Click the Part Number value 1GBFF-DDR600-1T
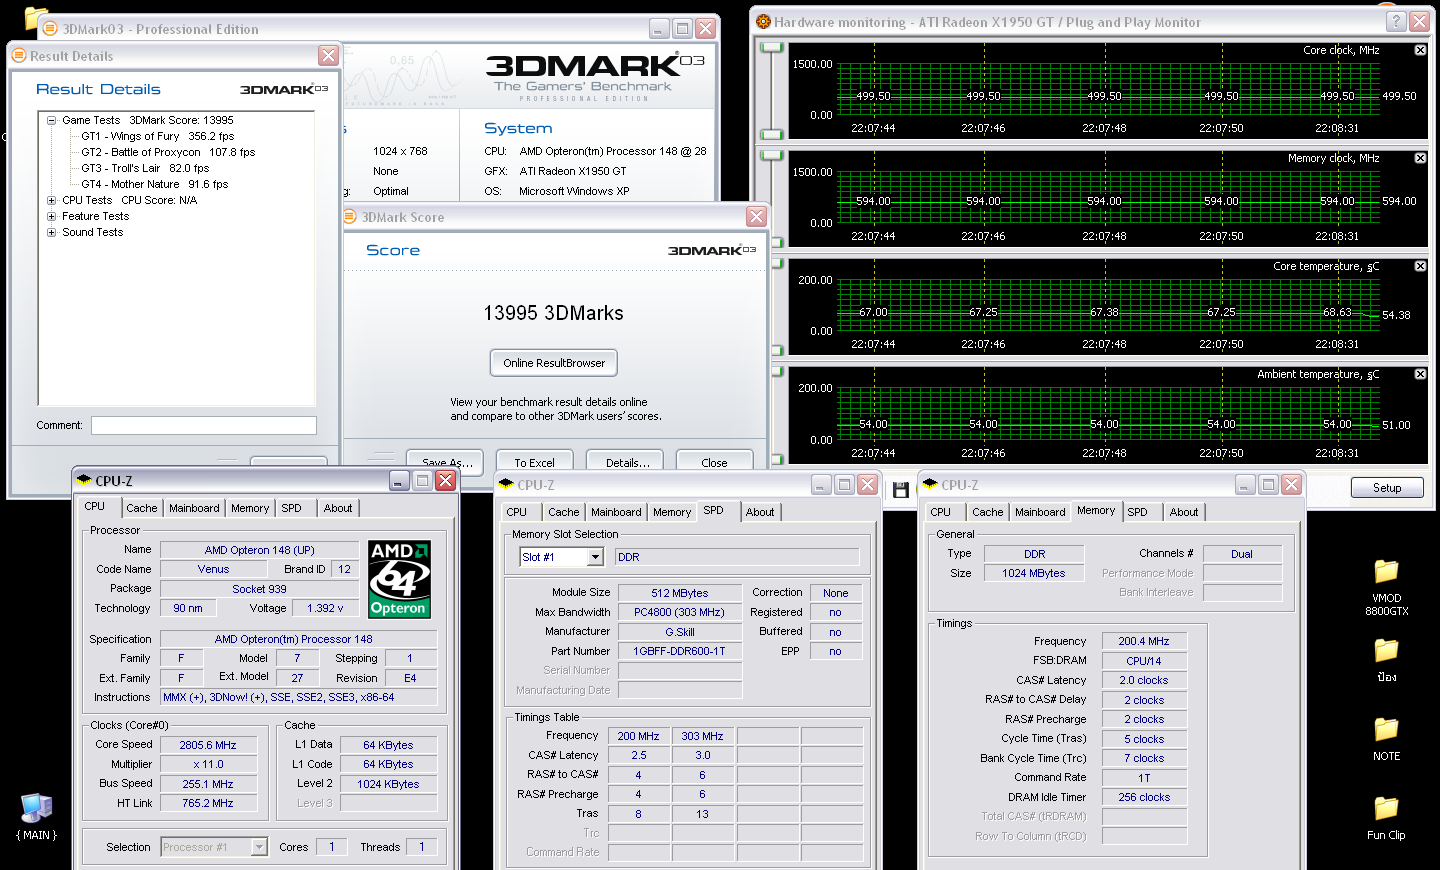Image resolution: width=1440 pixels, height=870 pixels. (x=680, y=651)
